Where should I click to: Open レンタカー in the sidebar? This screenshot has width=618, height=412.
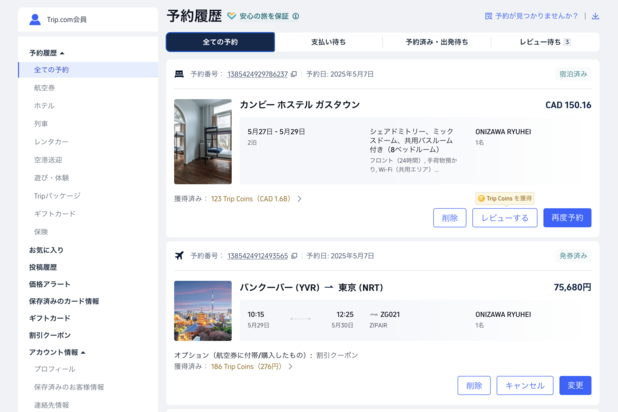[x=51, y=142]
